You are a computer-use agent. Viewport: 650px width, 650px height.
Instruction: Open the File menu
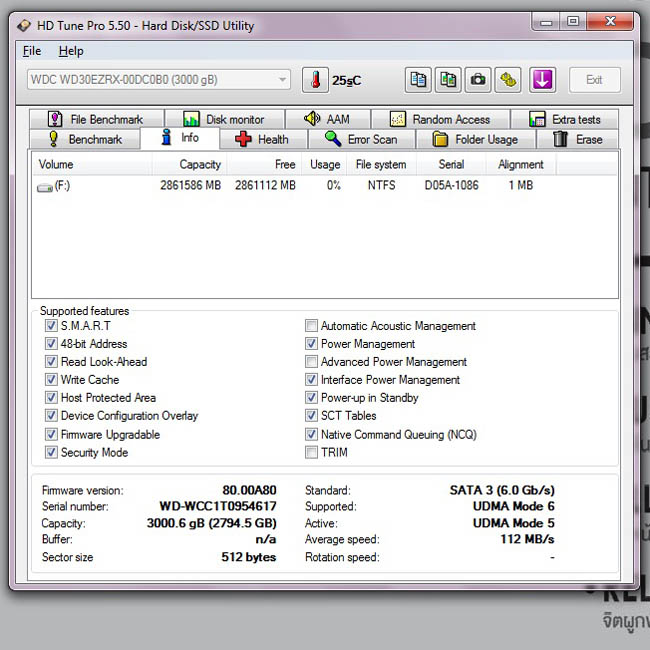tap(32, 51)
